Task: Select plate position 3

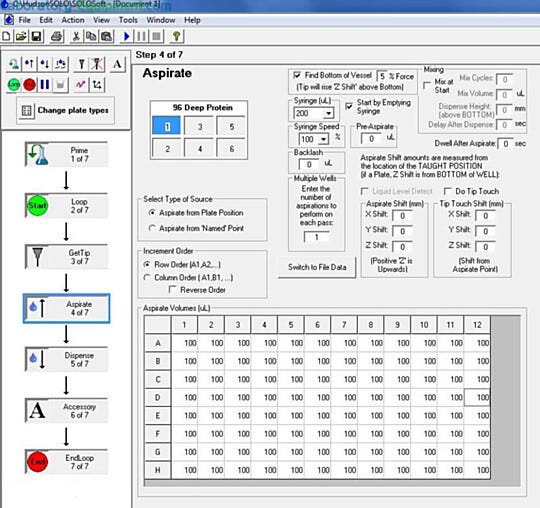Action: tap(199, 126)
